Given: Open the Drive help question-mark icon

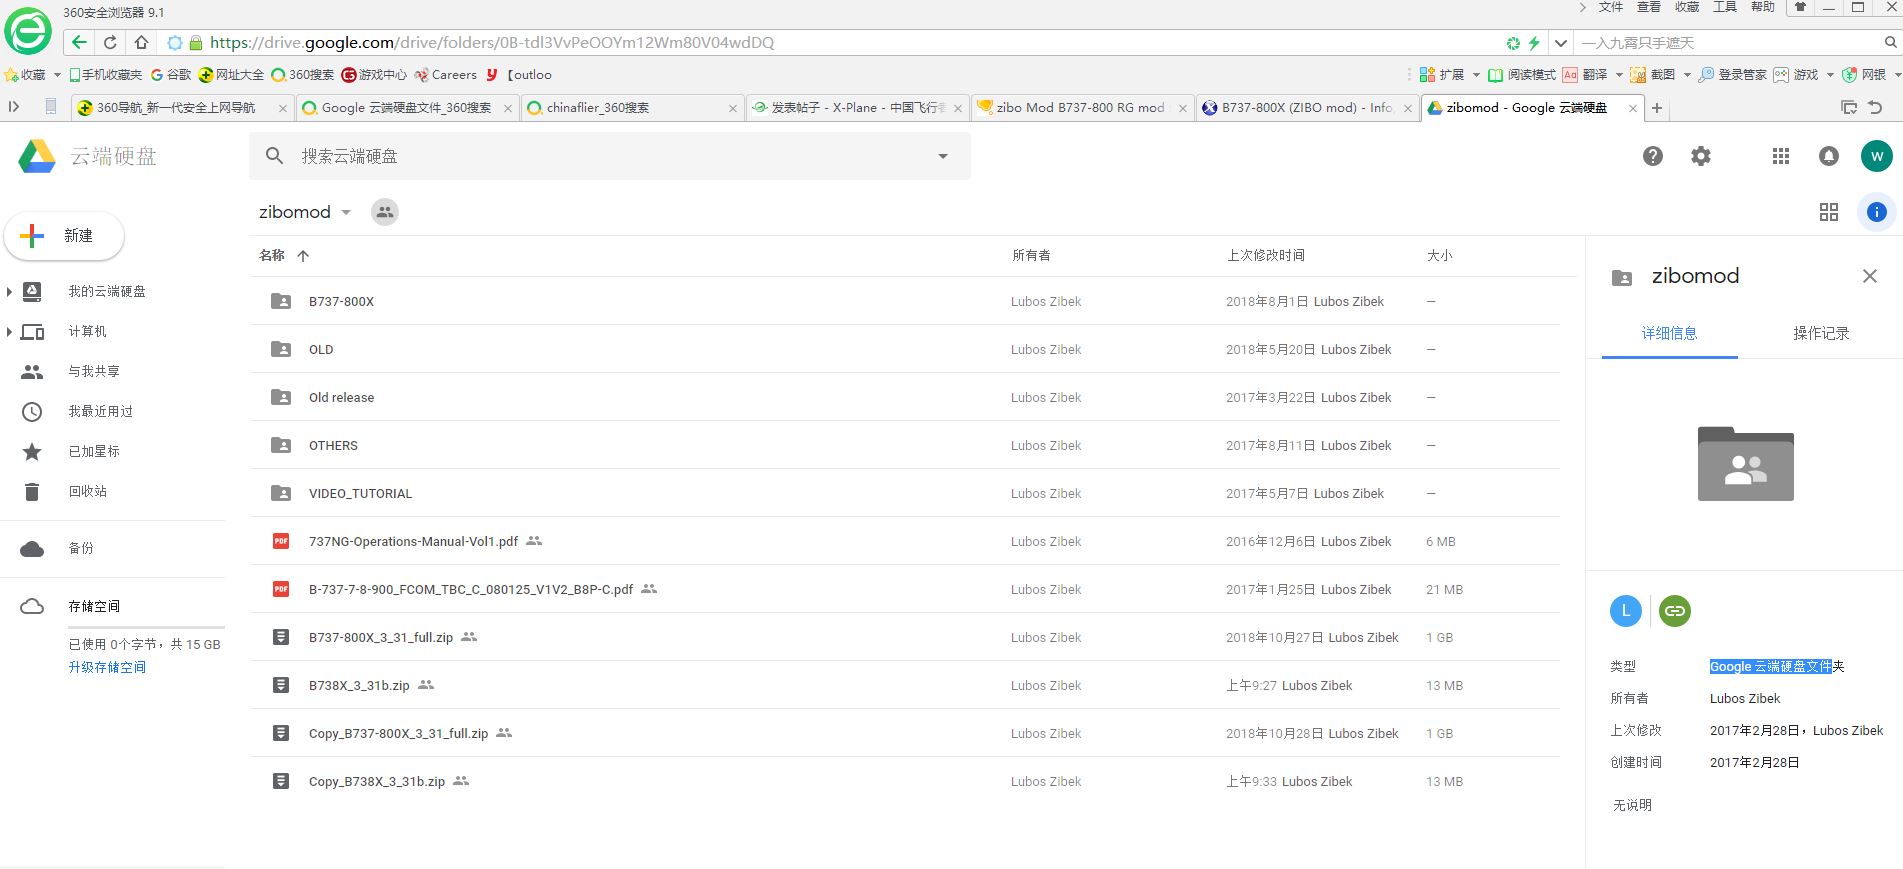Looking at the screenshot, I should (1653, 156).
